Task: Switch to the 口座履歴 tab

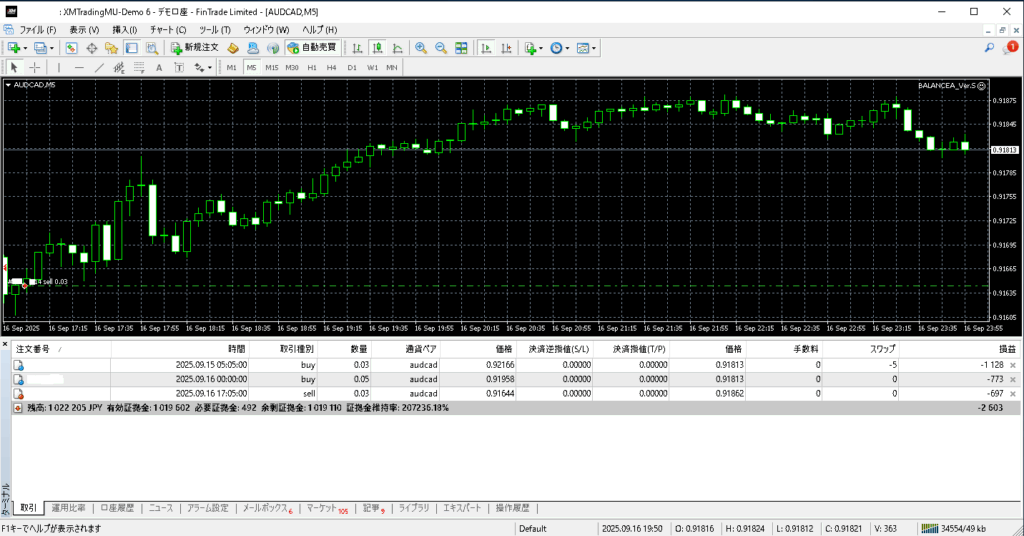Action: click(117, 508)
